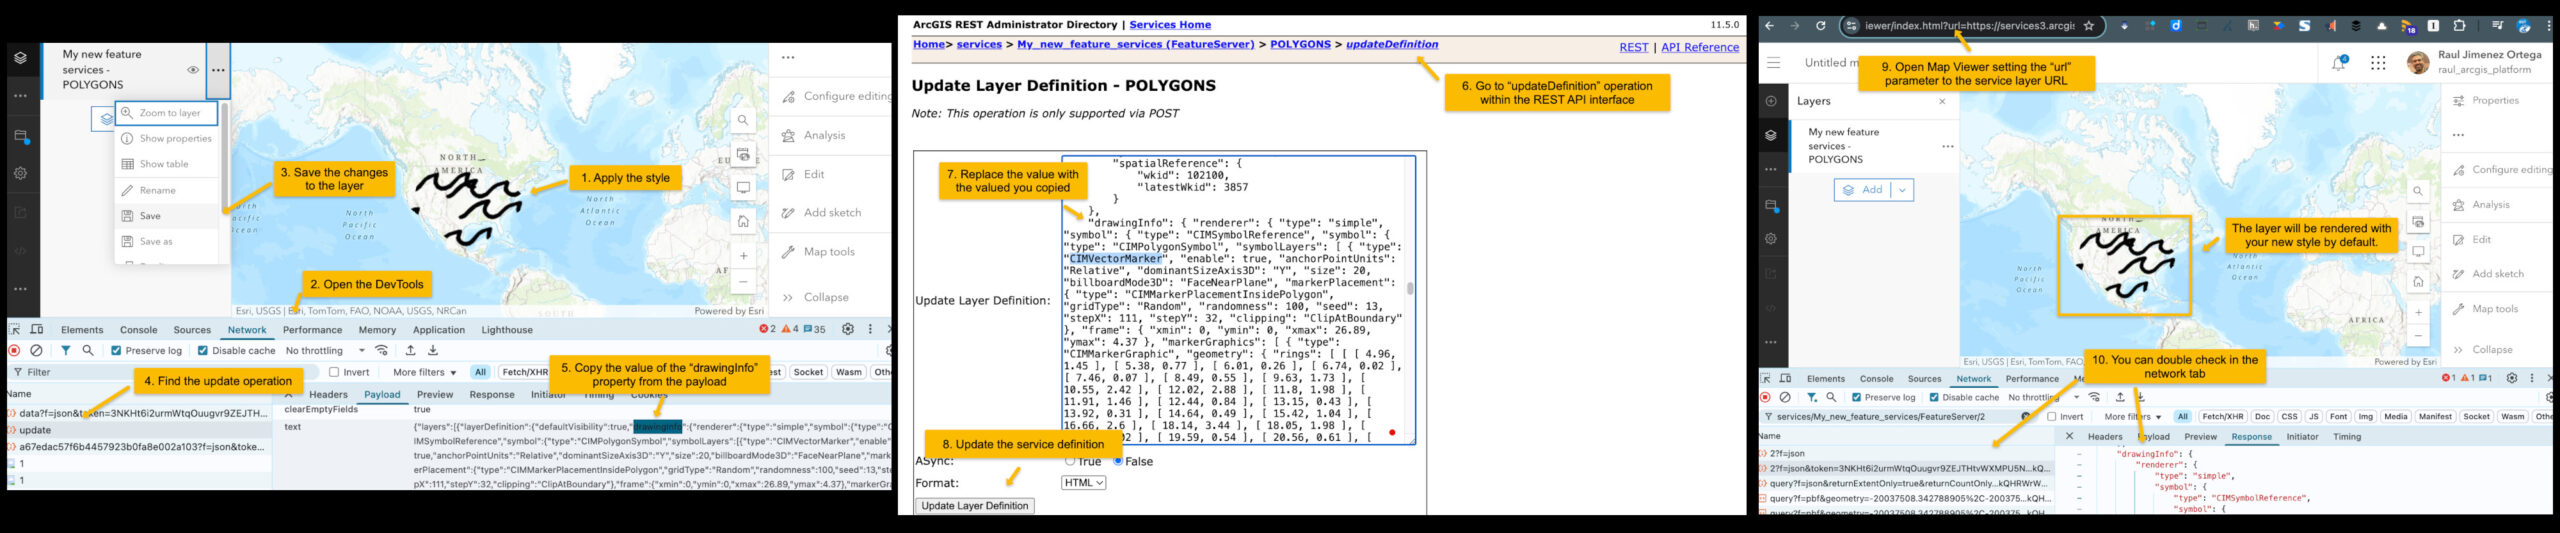Open 'API Reference' link
Image resolution: width=2560 pixels, height=533 pixels.
(x=1700, y=47)
